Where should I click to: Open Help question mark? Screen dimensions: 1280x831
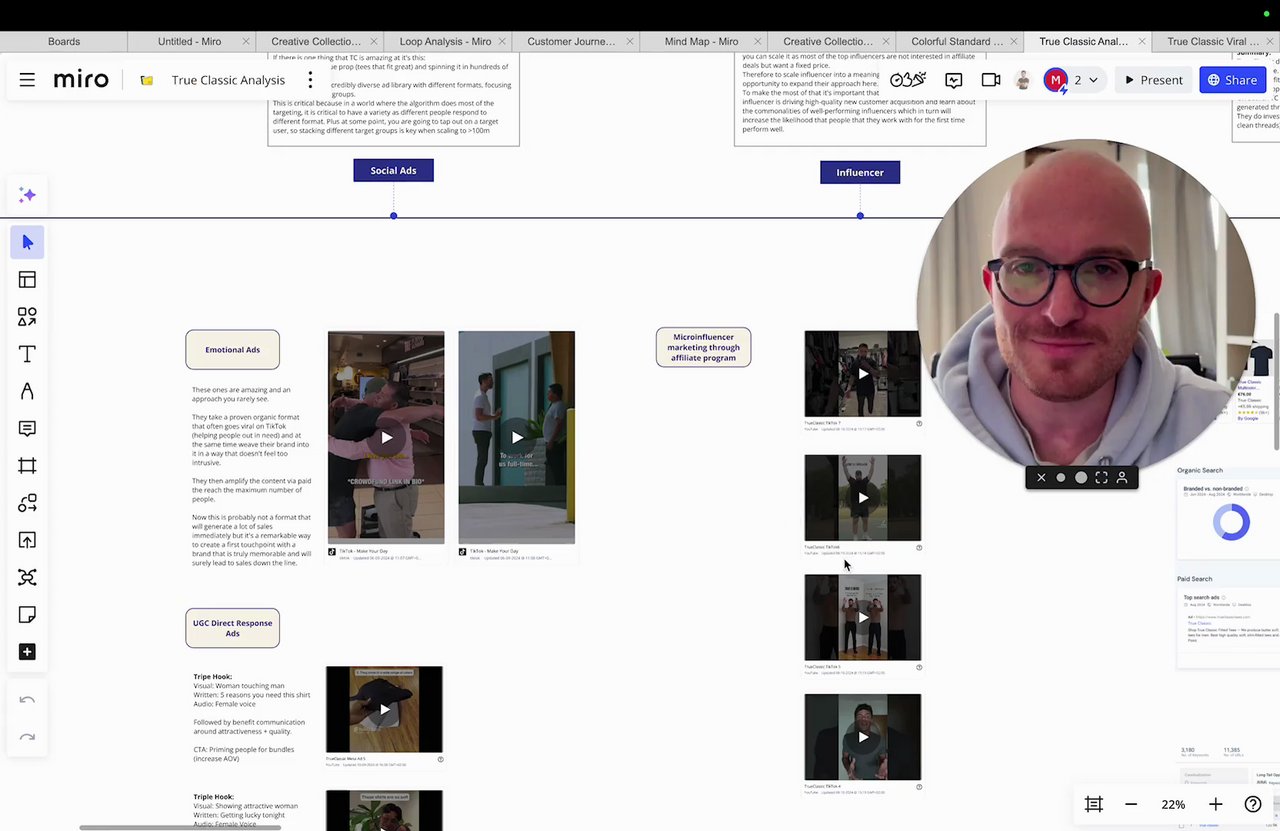tap(1252, 804)
